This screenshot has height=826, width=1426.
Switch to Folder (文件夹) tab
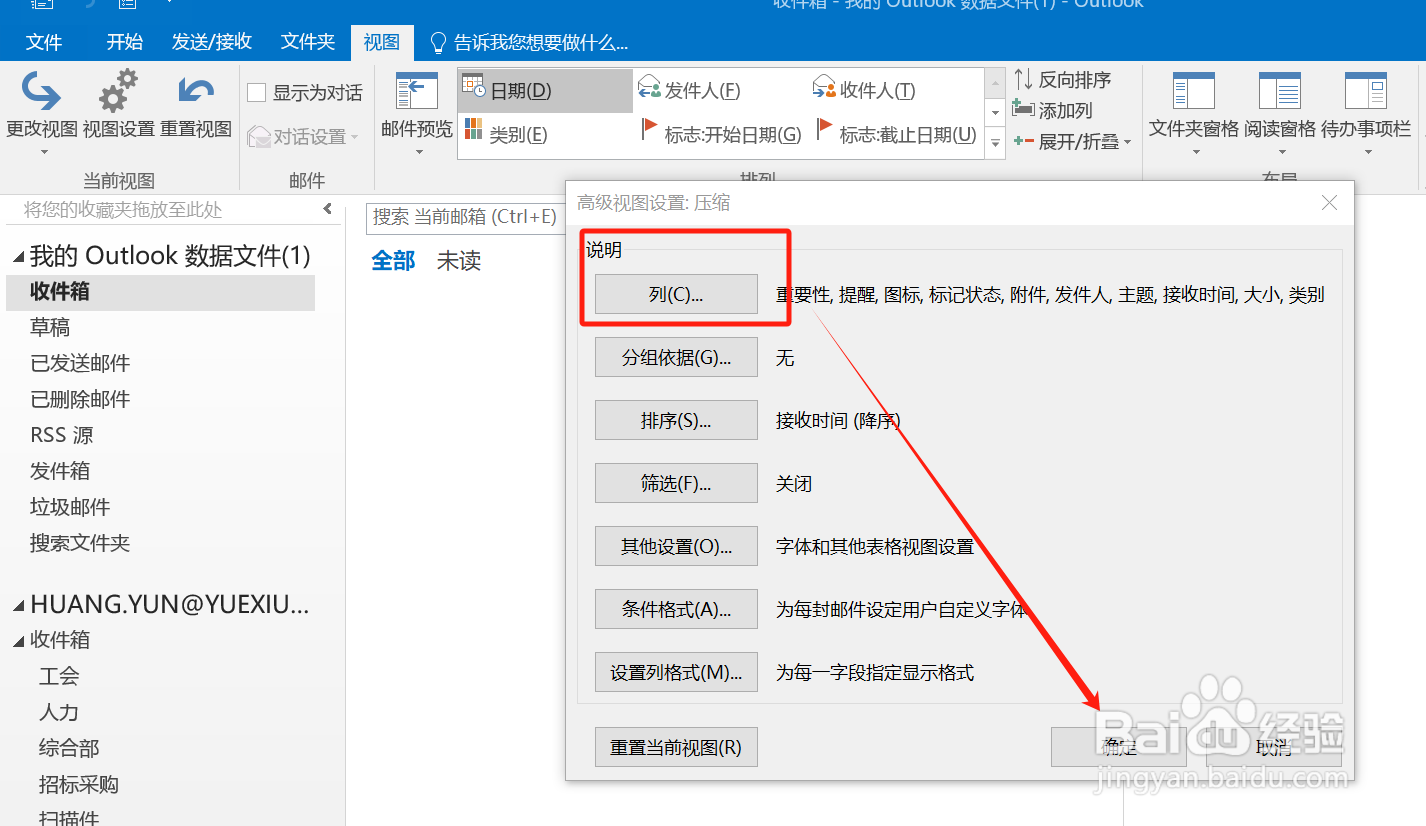308,42
